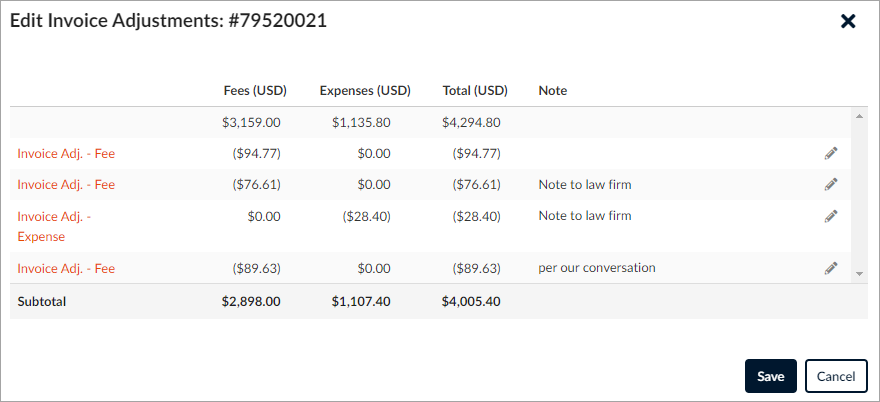The width and height of the screenshot is (880, 402).
Task: Click the pencil icon beside 'per our conversation'
Action: (x=831, y=268)
